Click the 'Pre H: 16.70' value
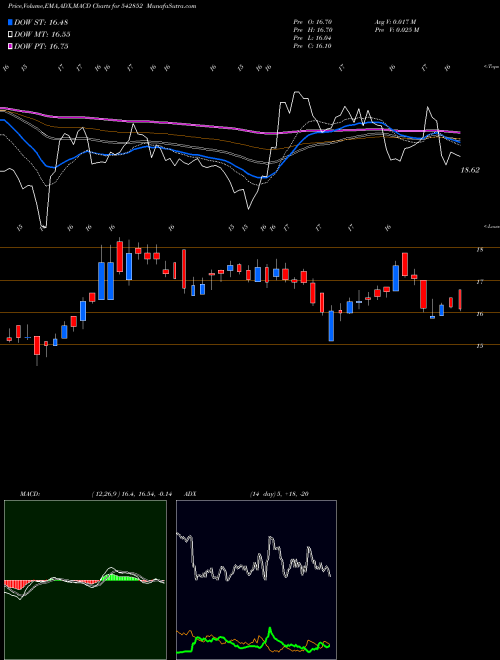The height and width of the screenshot is (660, 500). pyautogui.click(x=313, y=30)
